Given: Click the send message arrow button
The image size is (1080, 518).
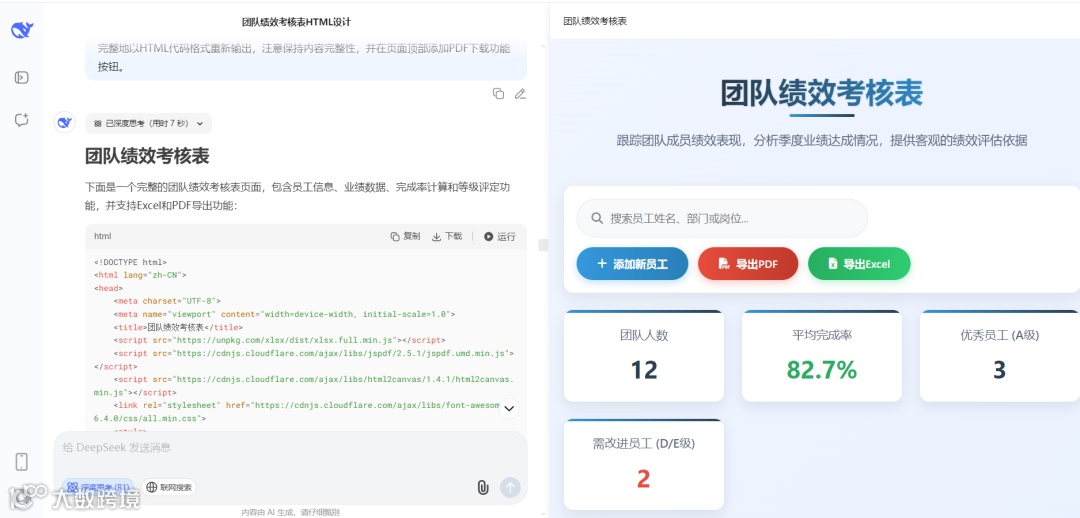Looking at the screenshot, I should (510, 488).
